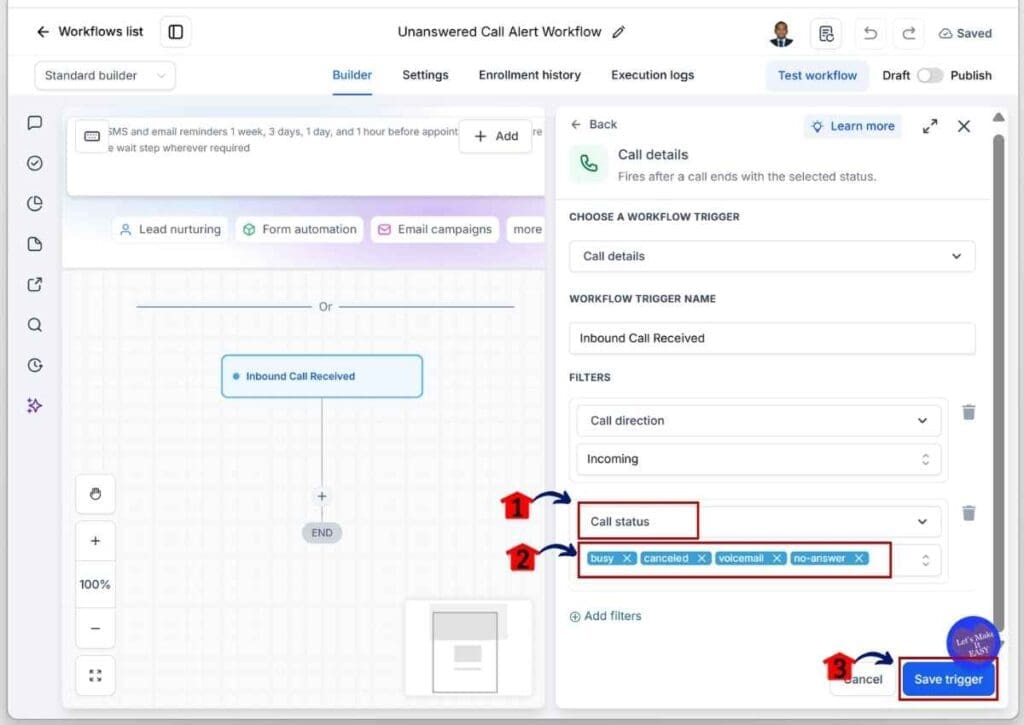Toggle the sidebar panel icon

pyautogui.click(x=176, y=32)
